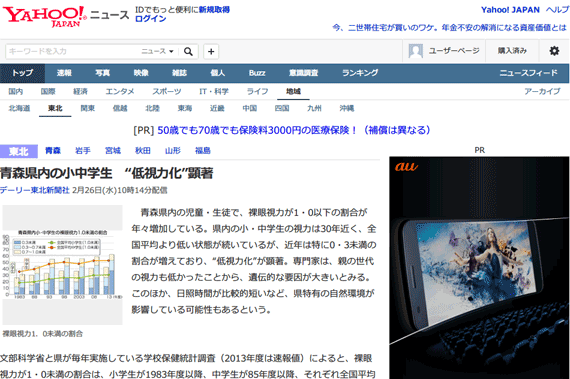The height and width of the screenshot is (379, 570).
Task: Select 四国 region
Action: tap(282, 108)
